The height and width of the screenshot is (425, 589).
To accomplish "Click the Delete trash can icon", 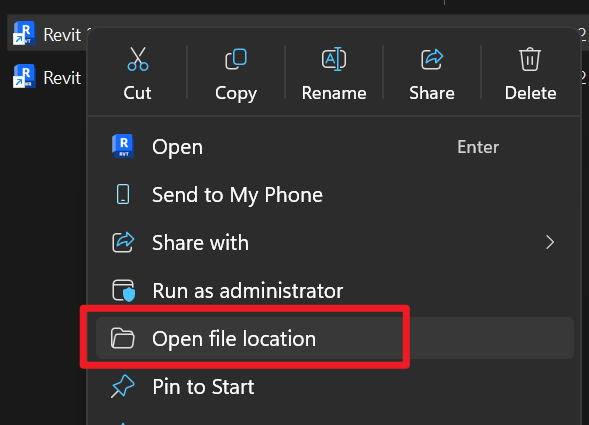I will click(x=530, y=59).
